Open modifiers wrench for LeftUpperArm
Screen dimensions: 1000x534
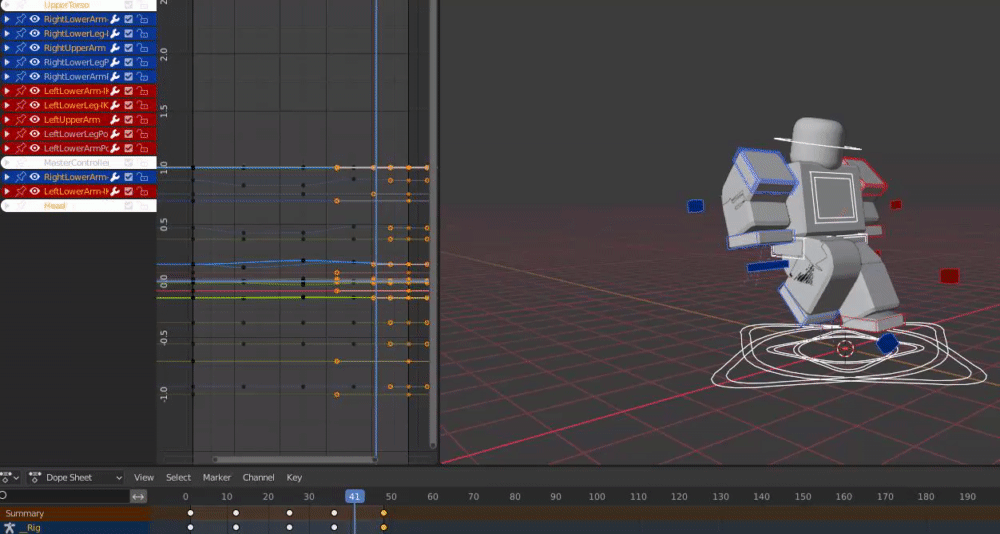[x=115, y=119]
